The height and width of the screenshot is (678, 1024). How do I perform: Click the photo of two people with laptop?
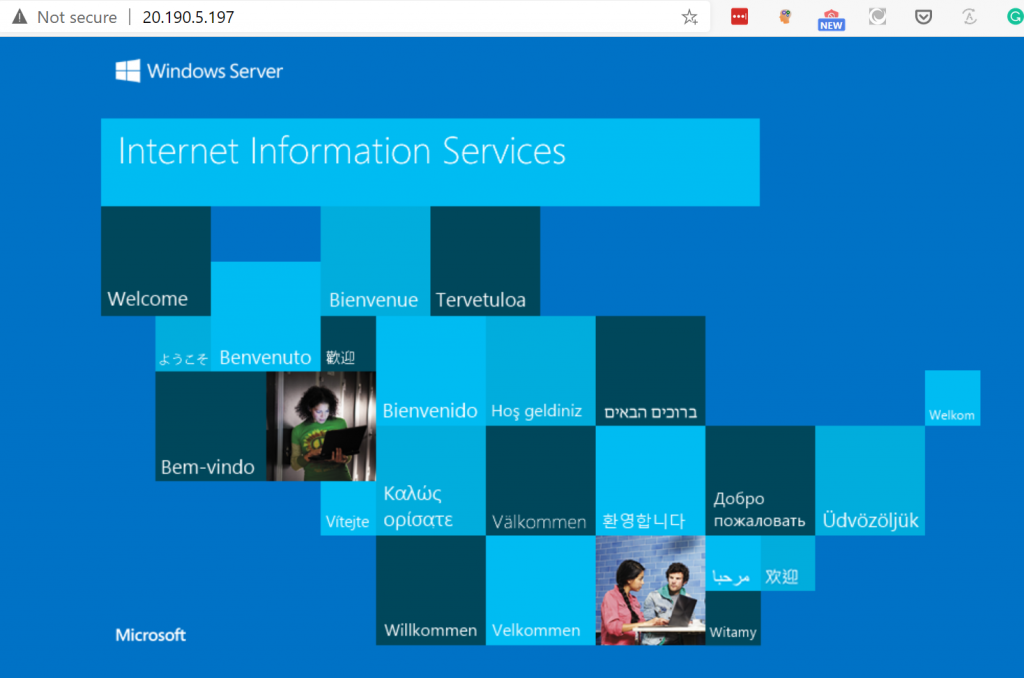(650, 590)
